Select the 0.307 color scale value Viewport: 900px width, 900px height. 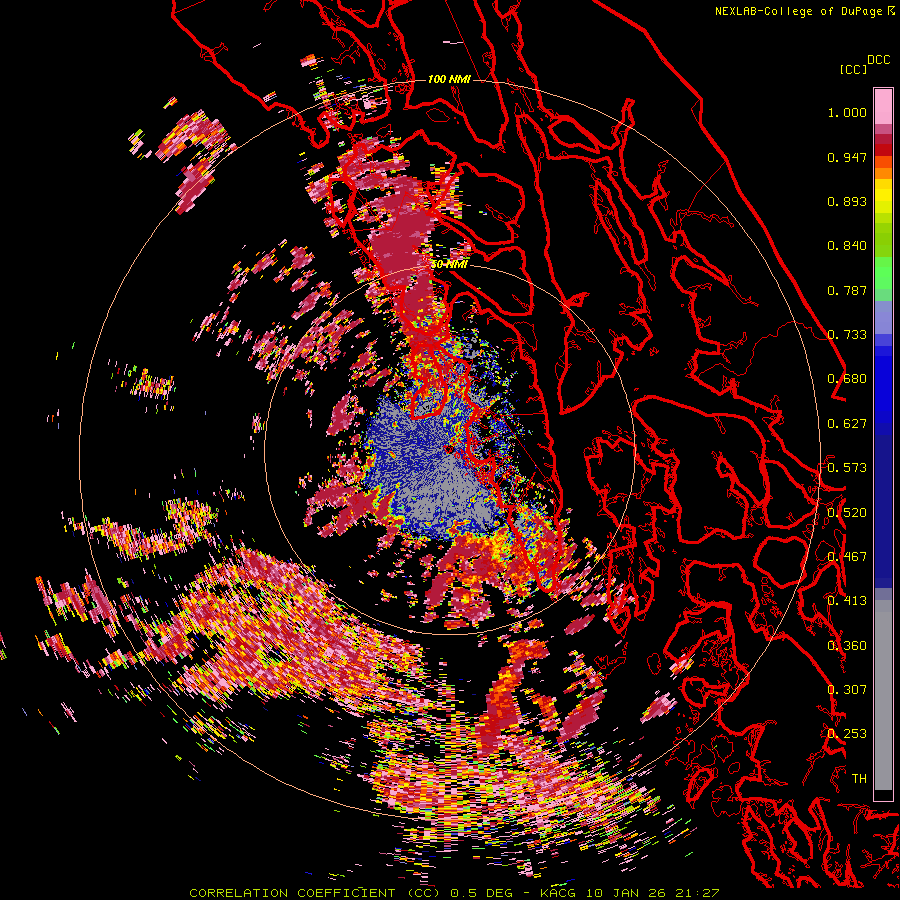[x=847, y=690]
